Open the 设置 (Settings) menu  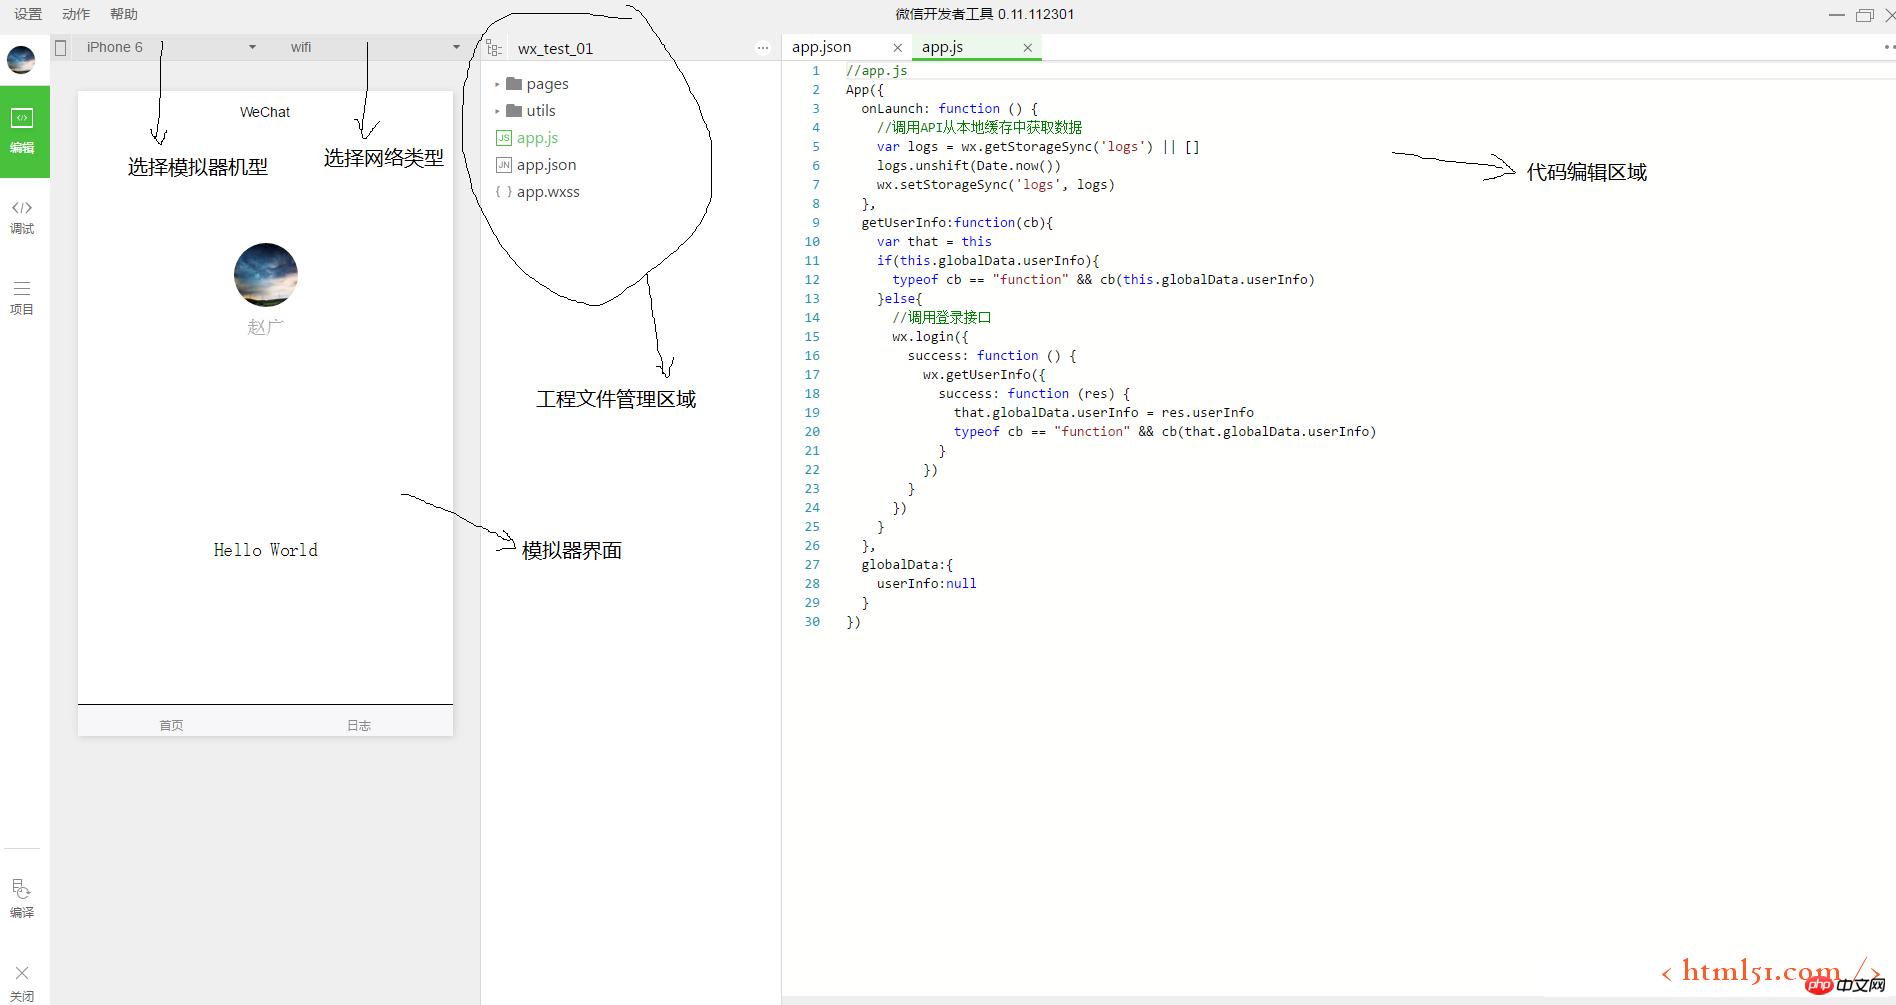pos(28,14)
